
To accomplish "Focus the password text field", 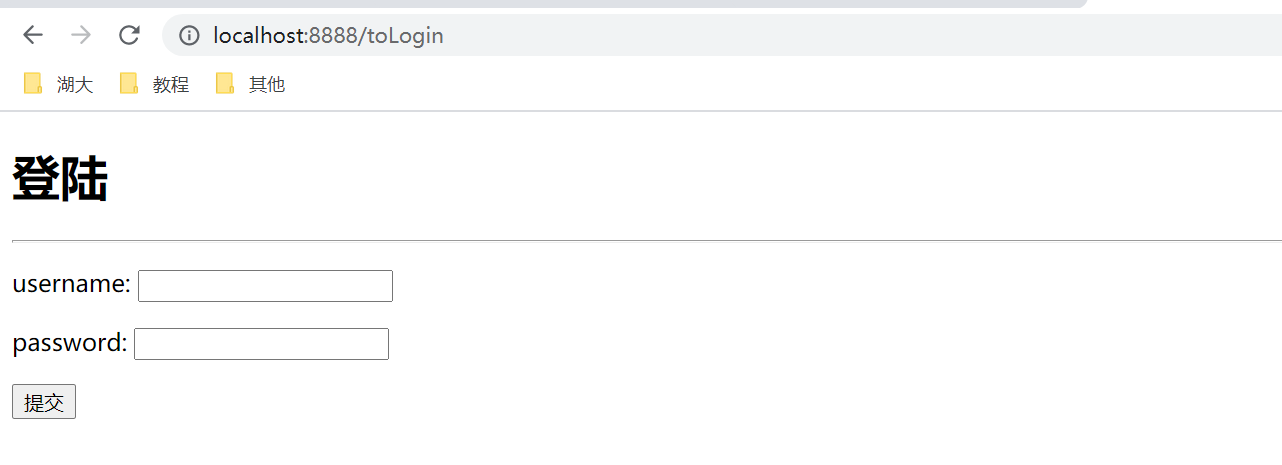I will [261, 344].
